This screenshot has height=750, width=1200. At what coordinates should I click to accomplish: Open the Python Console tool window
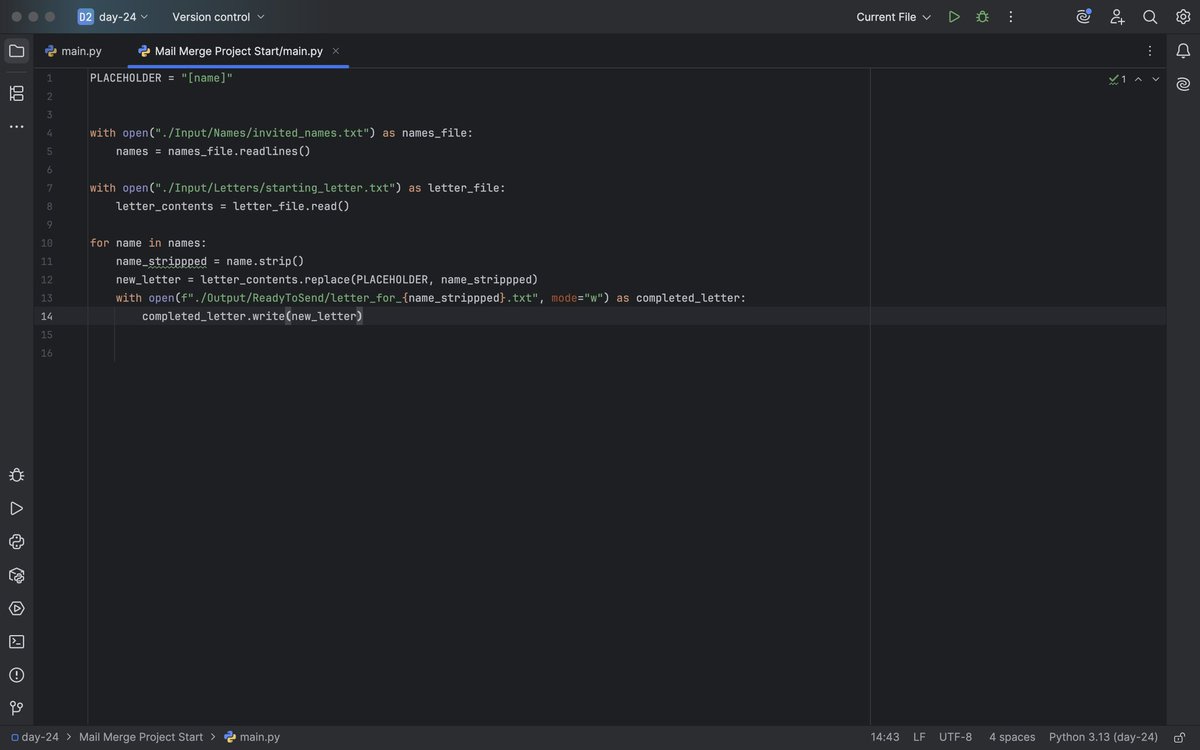click(x=16, y=541)
